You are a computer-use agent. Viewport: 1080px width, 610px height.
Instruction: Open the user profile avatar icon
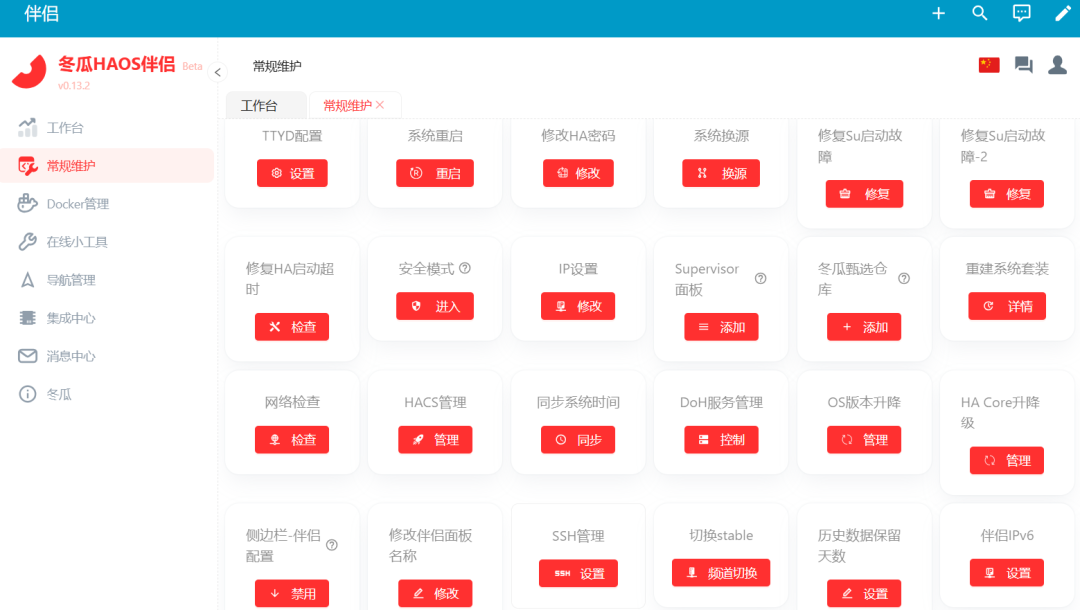pyautogui.click(x=1057, y=64)
